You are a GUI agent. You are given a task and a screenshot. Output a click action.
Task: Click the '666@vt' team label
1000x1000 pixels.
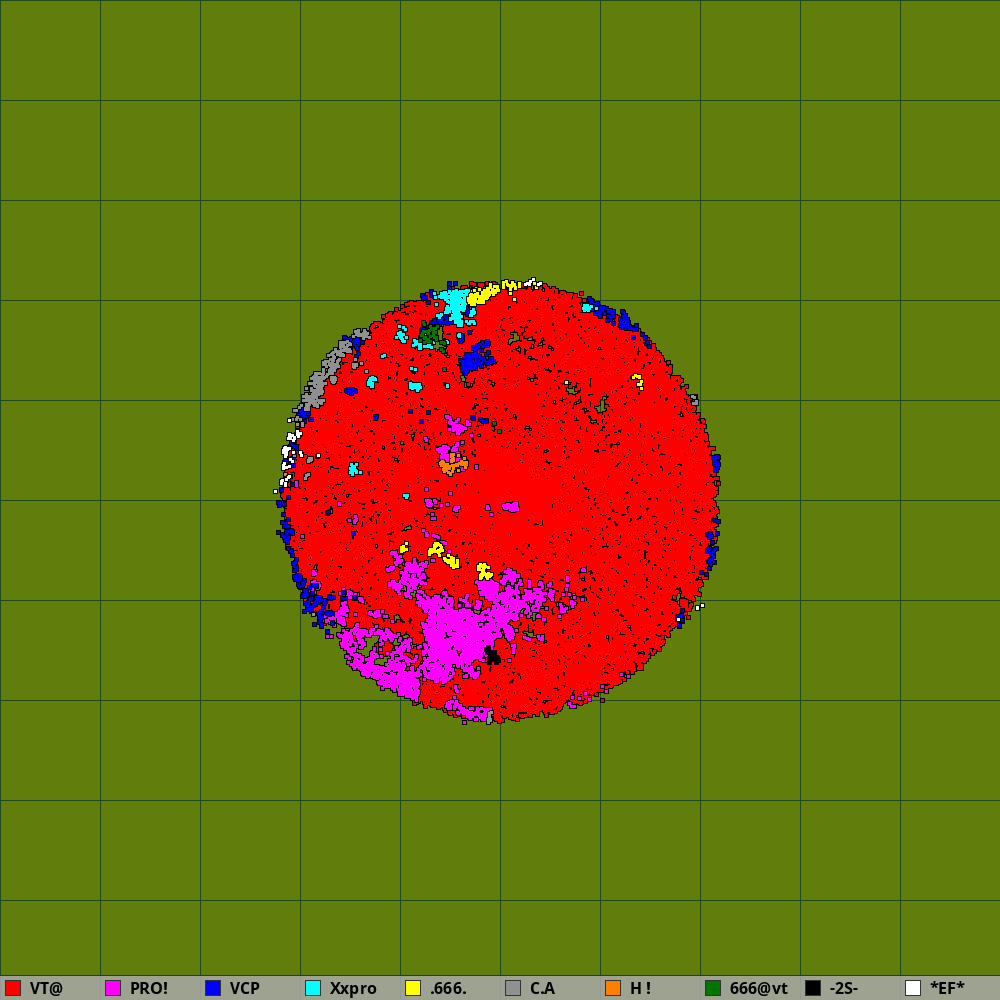(758, 989)
